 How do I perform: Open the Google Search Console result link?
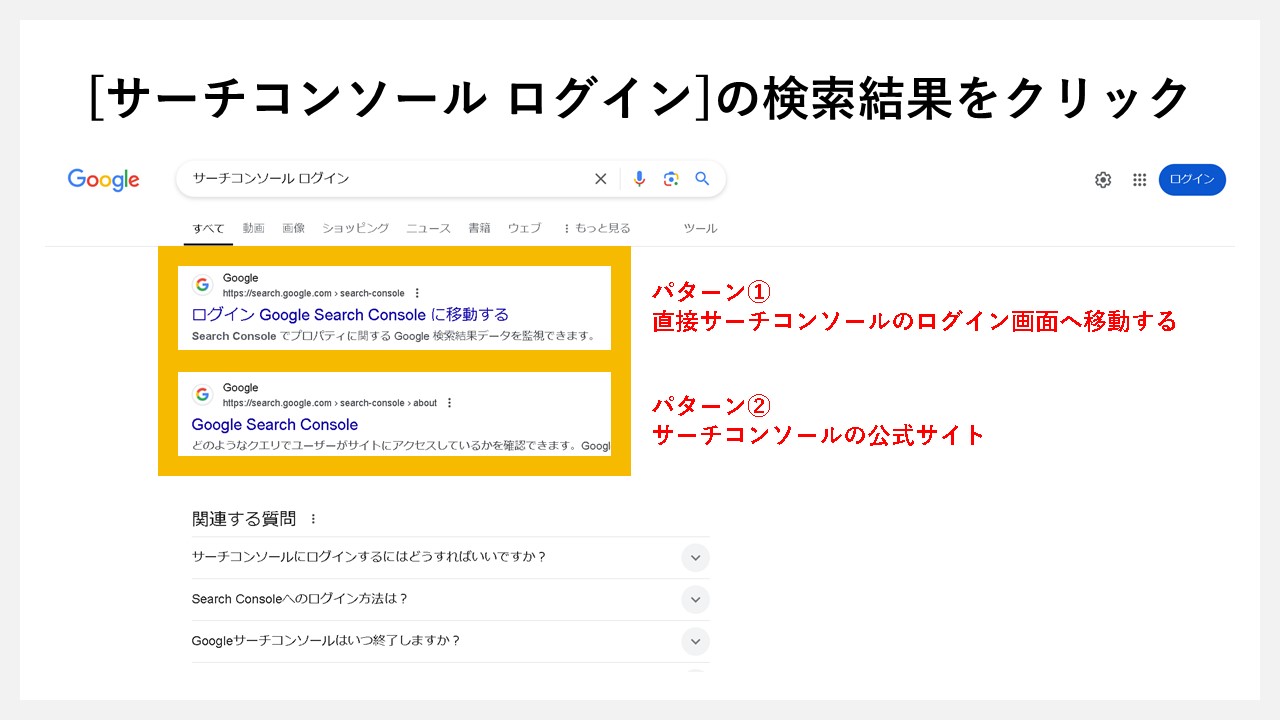(275, 424)
